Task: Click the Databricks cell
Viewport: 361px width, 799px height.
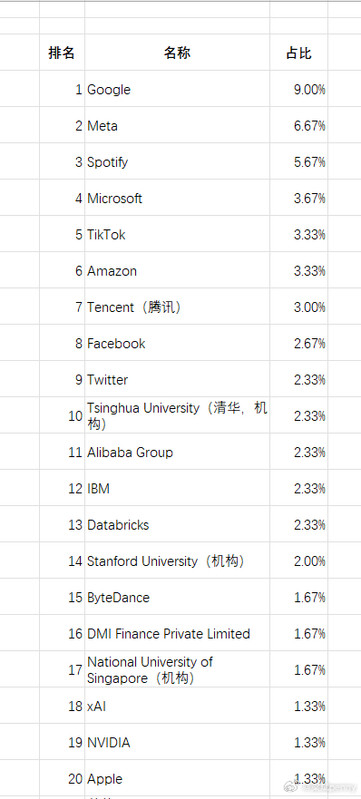Action: point(177,524)
